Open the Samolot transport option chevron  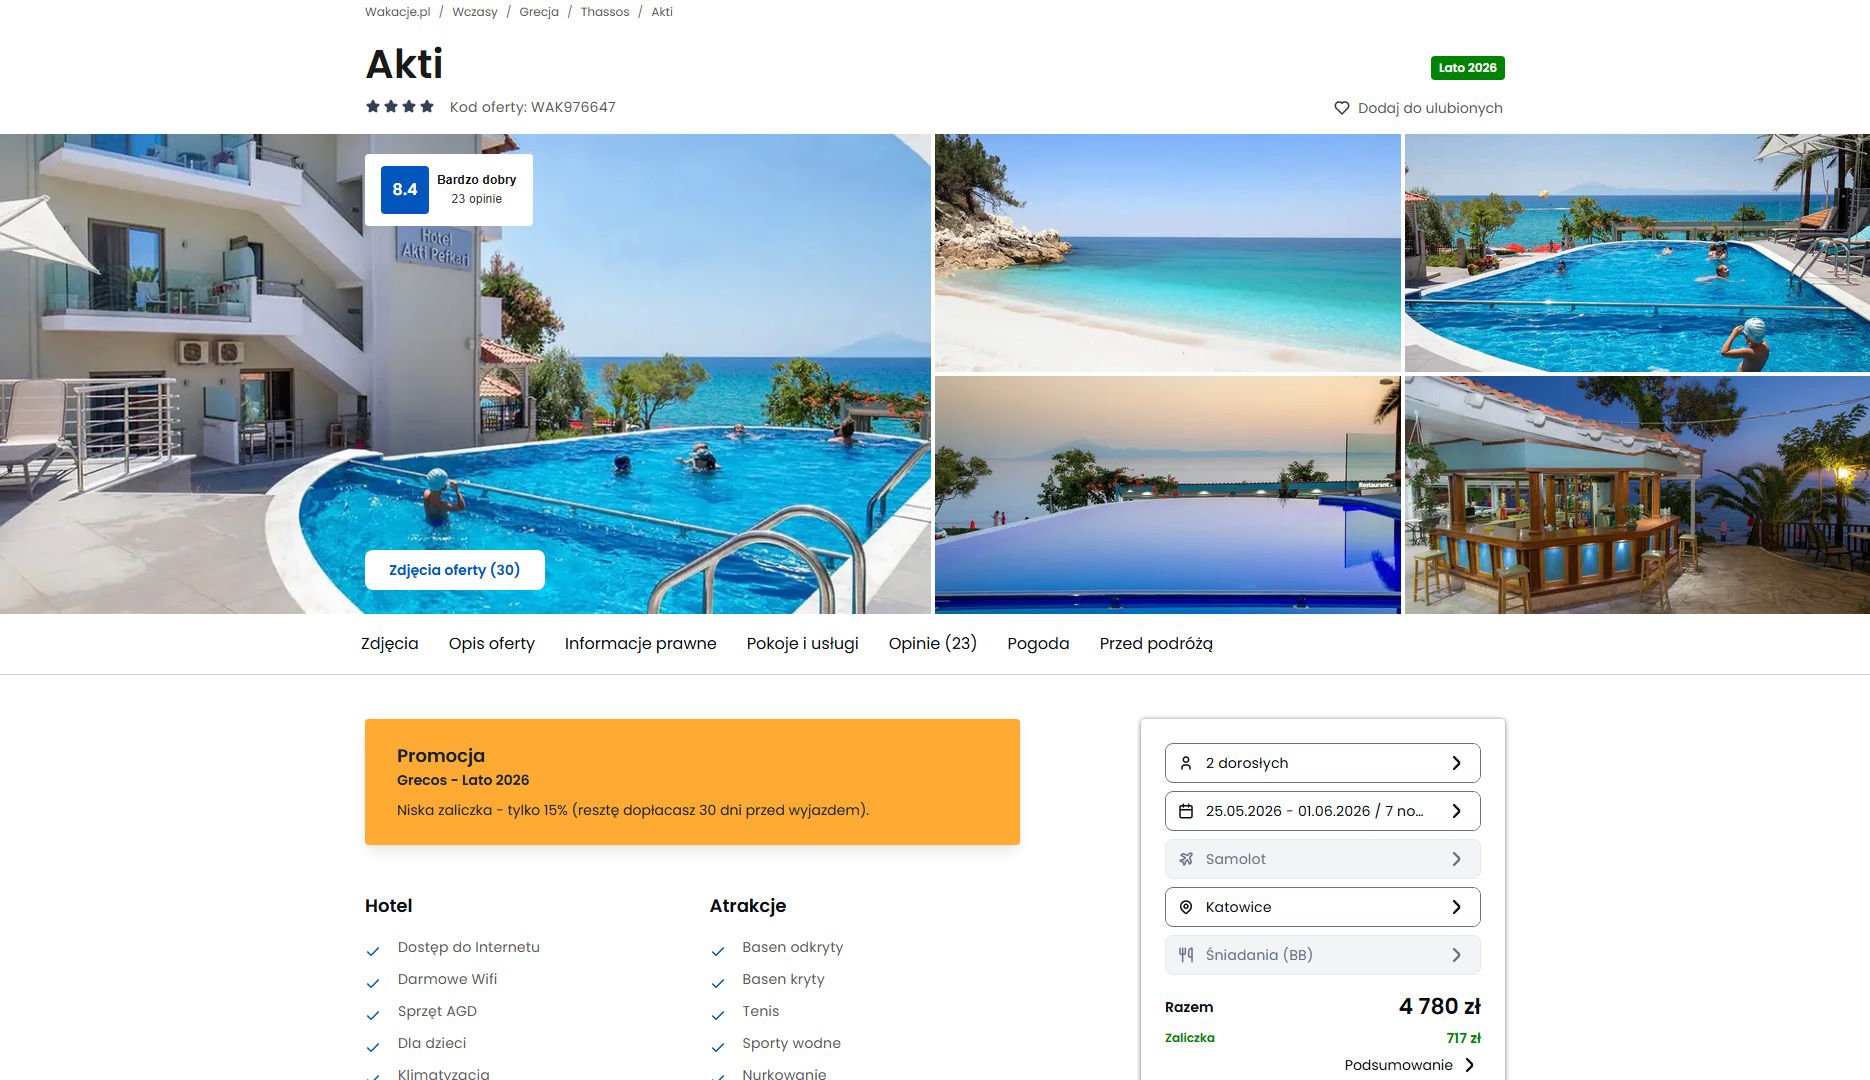point(1456,859)
